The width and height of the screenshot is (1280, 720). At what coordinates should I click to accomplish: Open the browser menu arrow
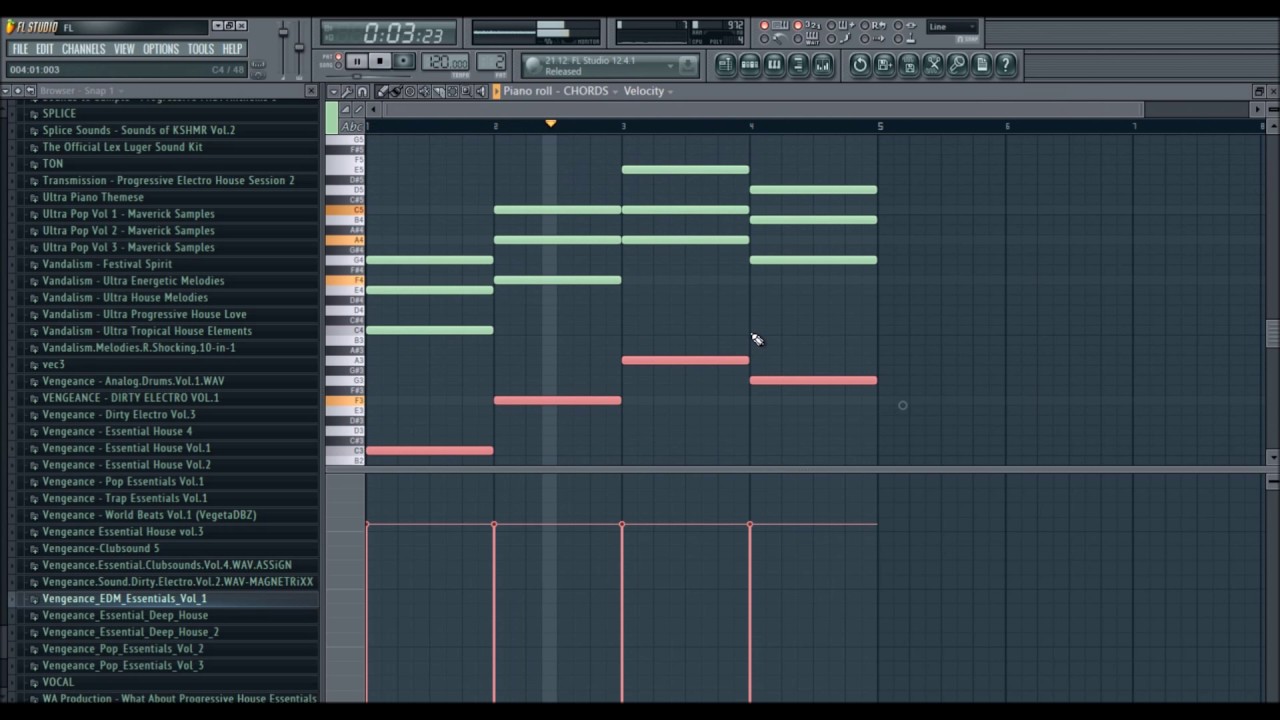pos(5,91)
